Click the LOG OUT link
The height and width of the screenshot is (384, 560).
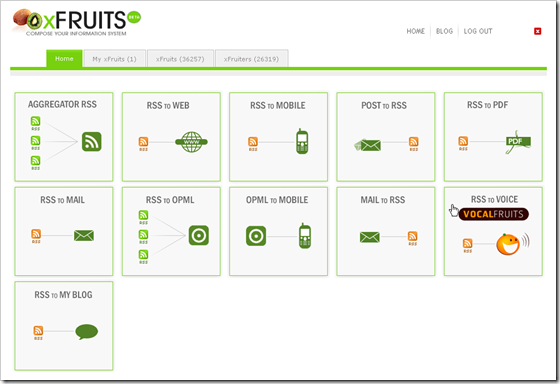point(478,31)
